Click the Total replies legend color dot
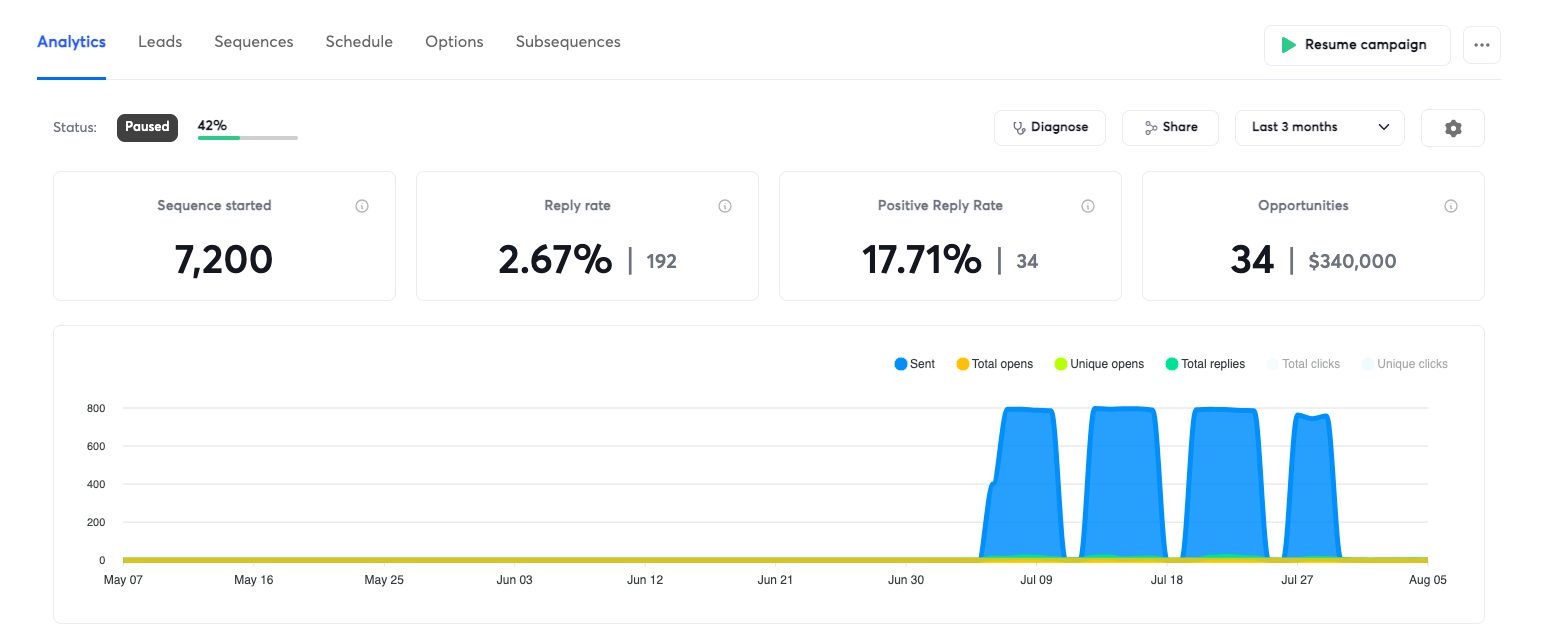Image resolution: width=1547 pixels, height=639 pixels. 1172,364
